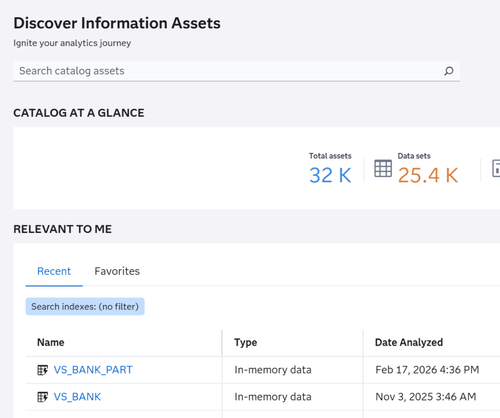Select the Nov 3, 2025 3:46 AM cell

426,397
